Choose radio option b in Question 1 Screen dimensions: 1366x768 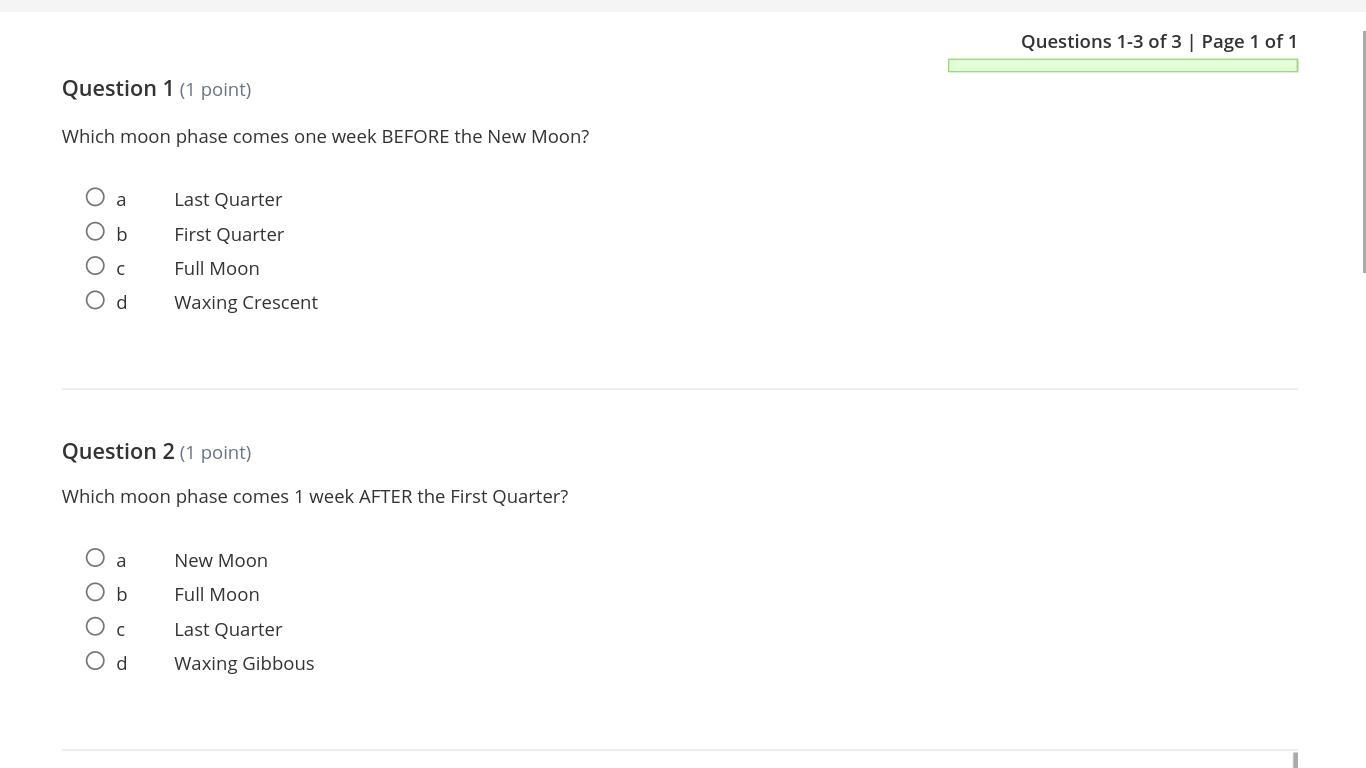click(x=95, y=232)
